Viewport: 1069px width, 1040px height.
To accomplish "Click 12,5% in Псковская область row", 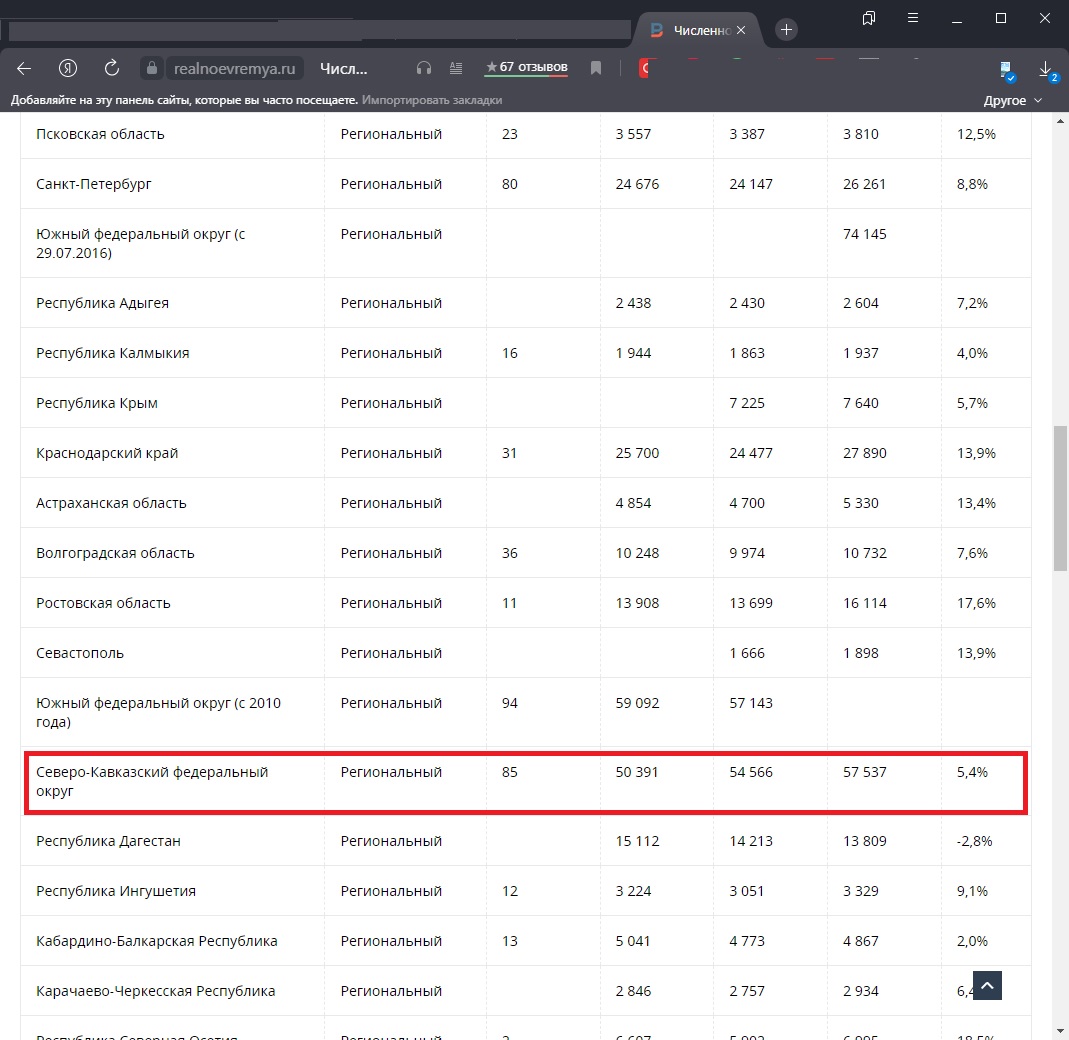I will (976, 134).
